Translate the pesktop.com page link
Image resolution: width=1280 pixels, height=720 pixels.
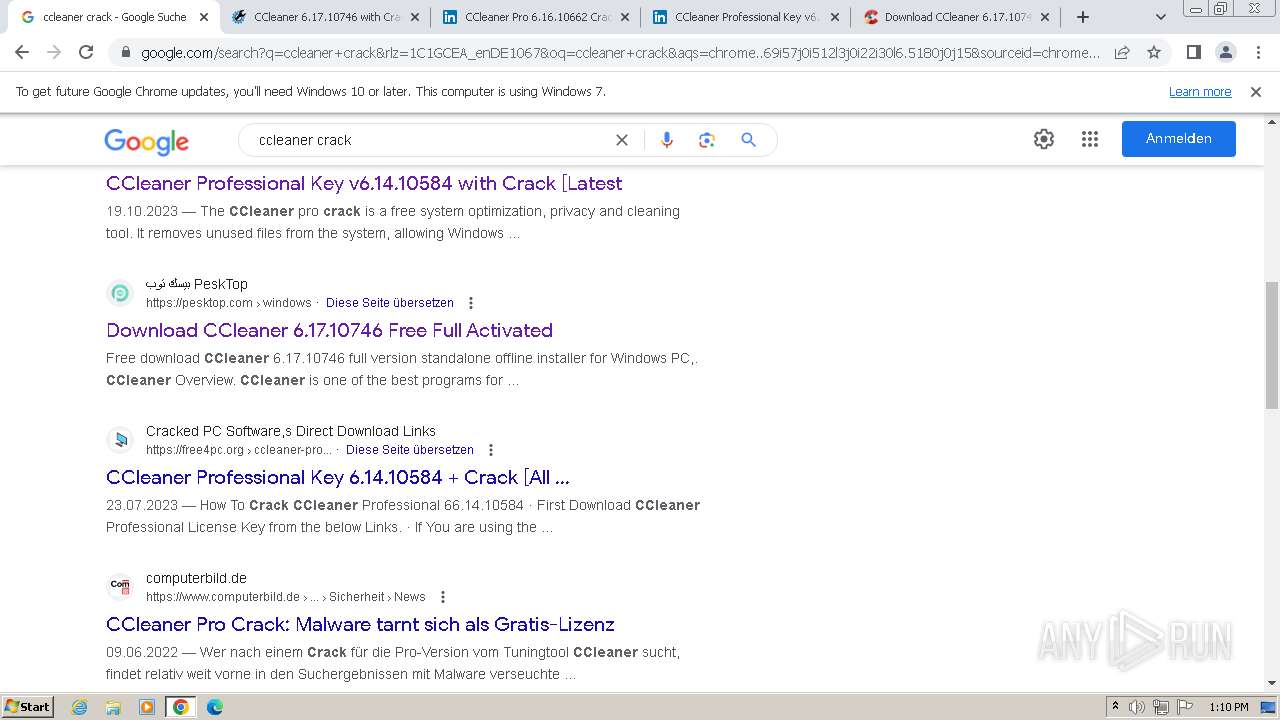(x=390, y=303)
